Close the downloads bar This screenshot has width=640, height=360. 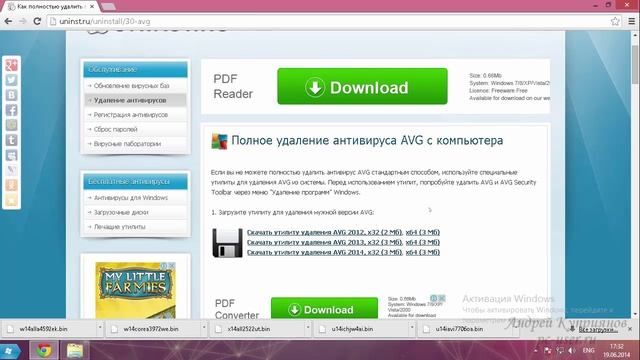pyautogui.click(x=630, y=329)
